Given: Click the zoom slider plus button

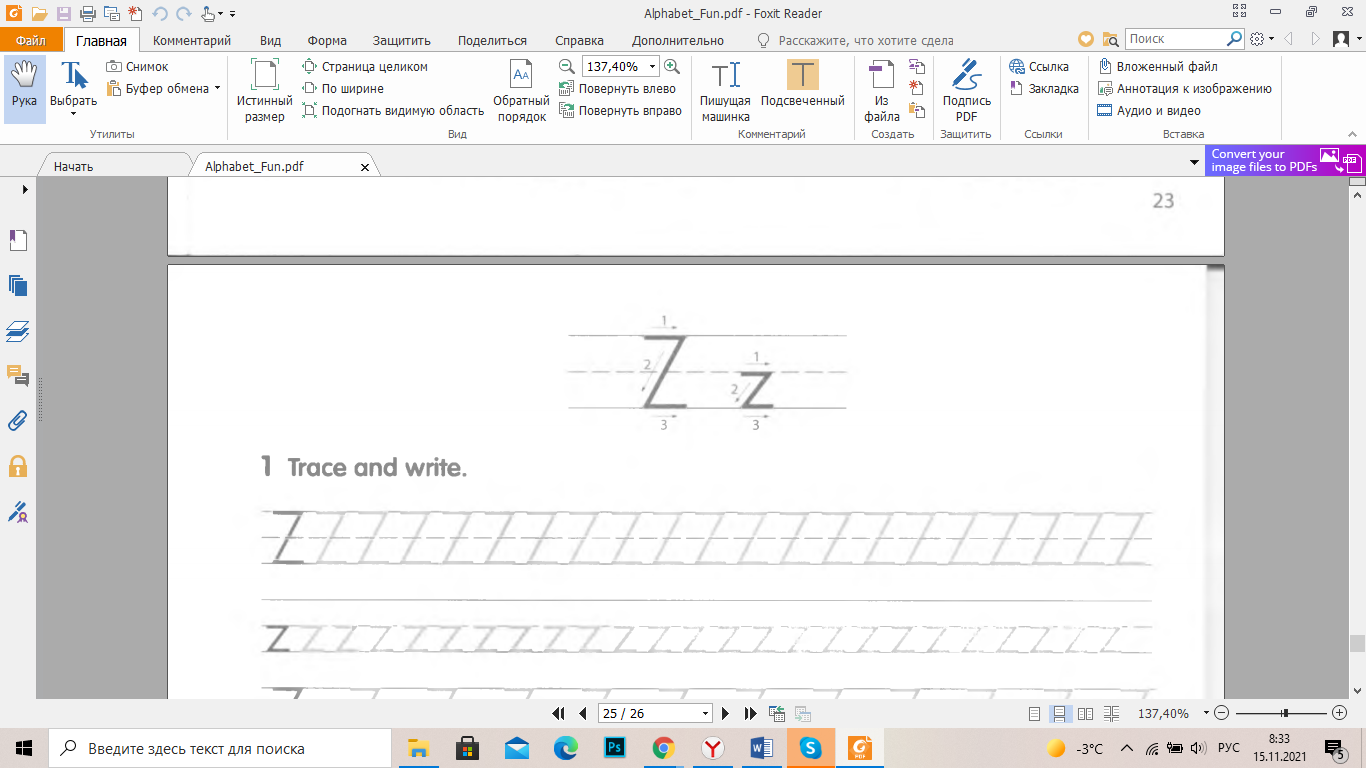Looking at the screenshot, I should pos(1340,714).
